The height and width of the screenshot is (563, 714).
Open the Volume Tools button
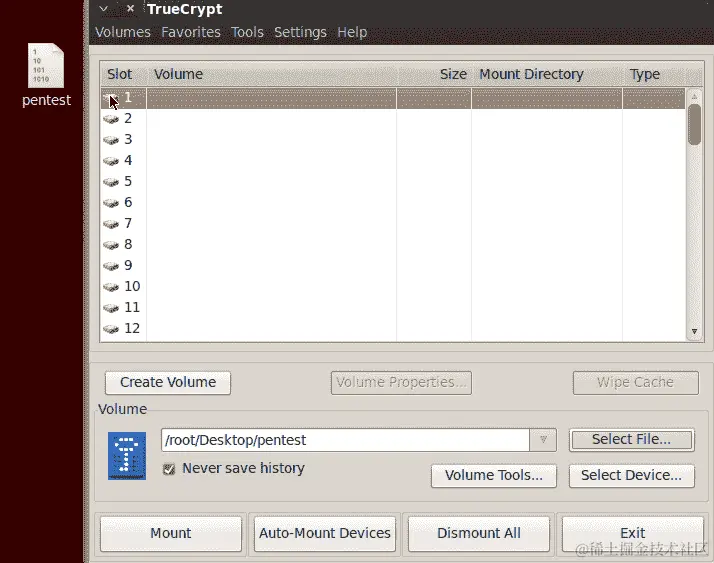tap(494, 476)
